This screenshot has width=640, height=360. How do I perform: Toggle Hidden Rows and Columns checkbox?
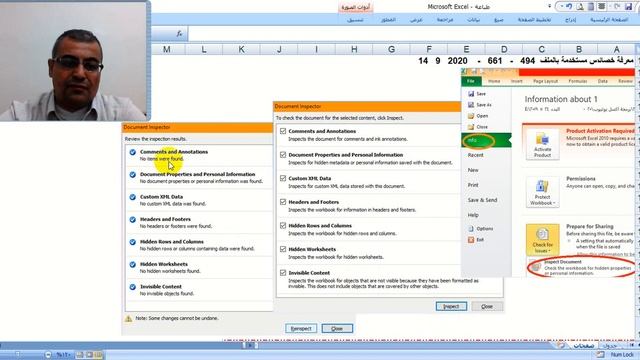pos(283,225)
